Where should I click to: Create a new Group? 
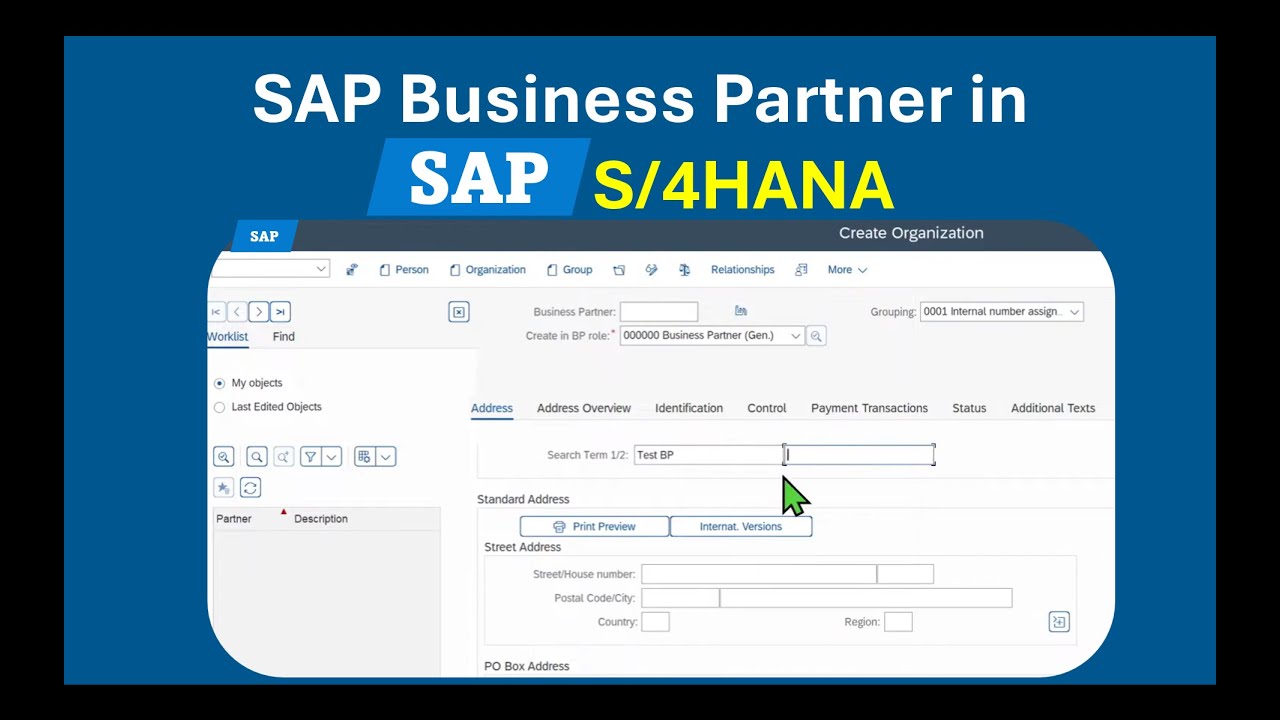(570, 270)
